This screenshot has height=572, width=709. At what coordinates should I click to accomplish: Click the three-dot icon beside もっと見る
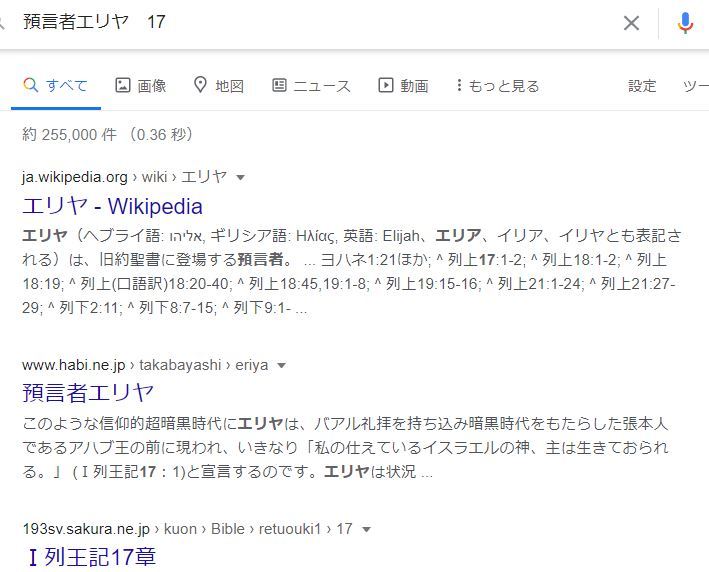pyautogui.click(x=459, y=85)
